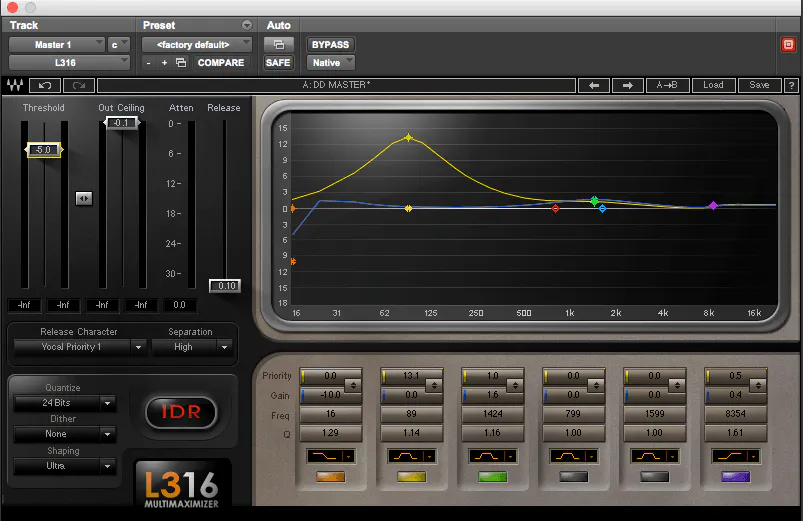Image resolution: width=803 pixels, height=521 pixels.
Task: Select the blue diamond band node
Action: pos(602,209)
